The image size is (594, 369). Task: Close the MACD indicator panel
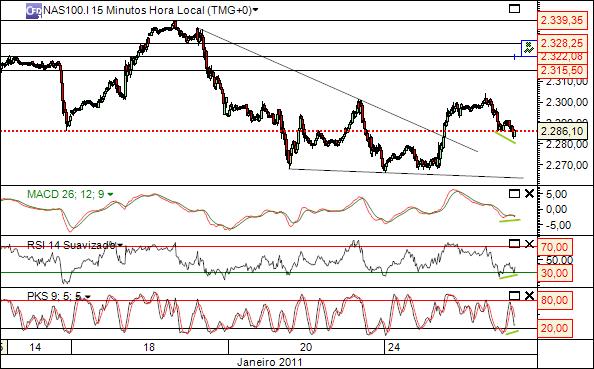coord(529,194)
